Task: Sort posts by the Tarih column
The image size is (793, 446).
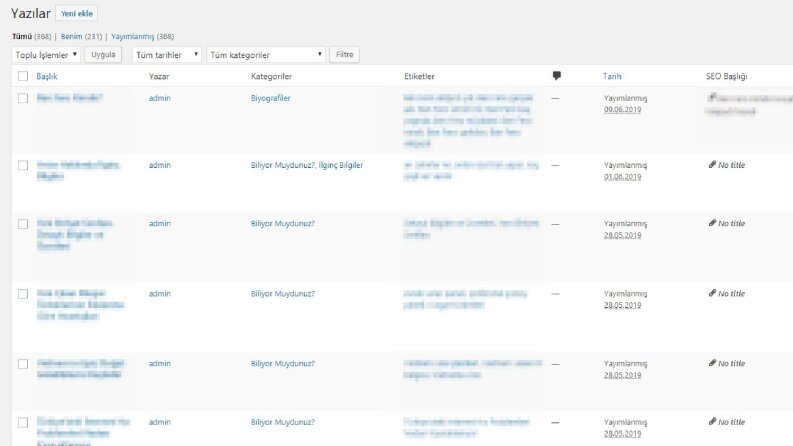Action: click(x=612, y=76)
